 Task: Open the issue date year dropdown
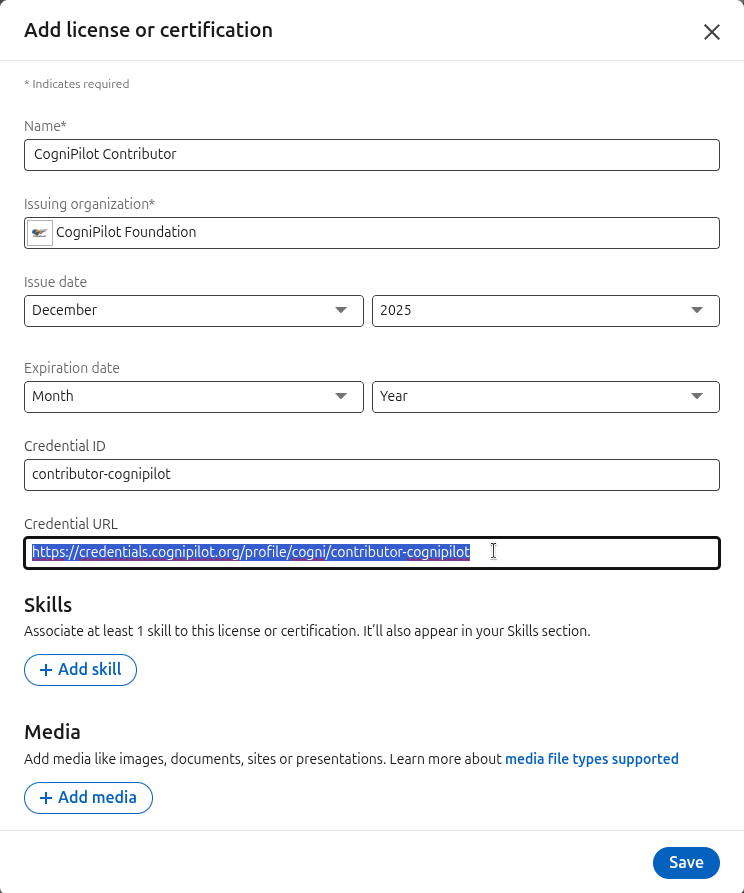click(545, 310)
